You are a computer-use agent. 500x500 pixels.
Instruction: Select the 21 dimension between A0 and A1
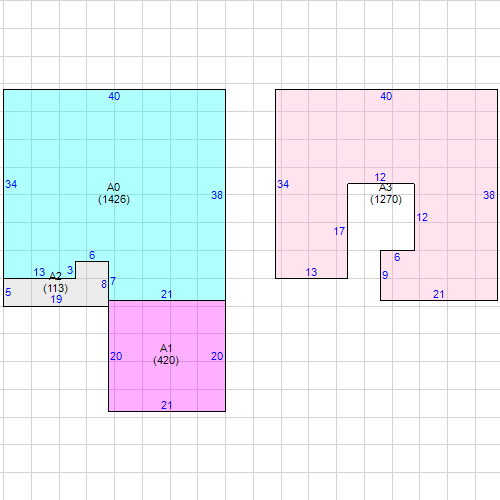pos(166,294)
